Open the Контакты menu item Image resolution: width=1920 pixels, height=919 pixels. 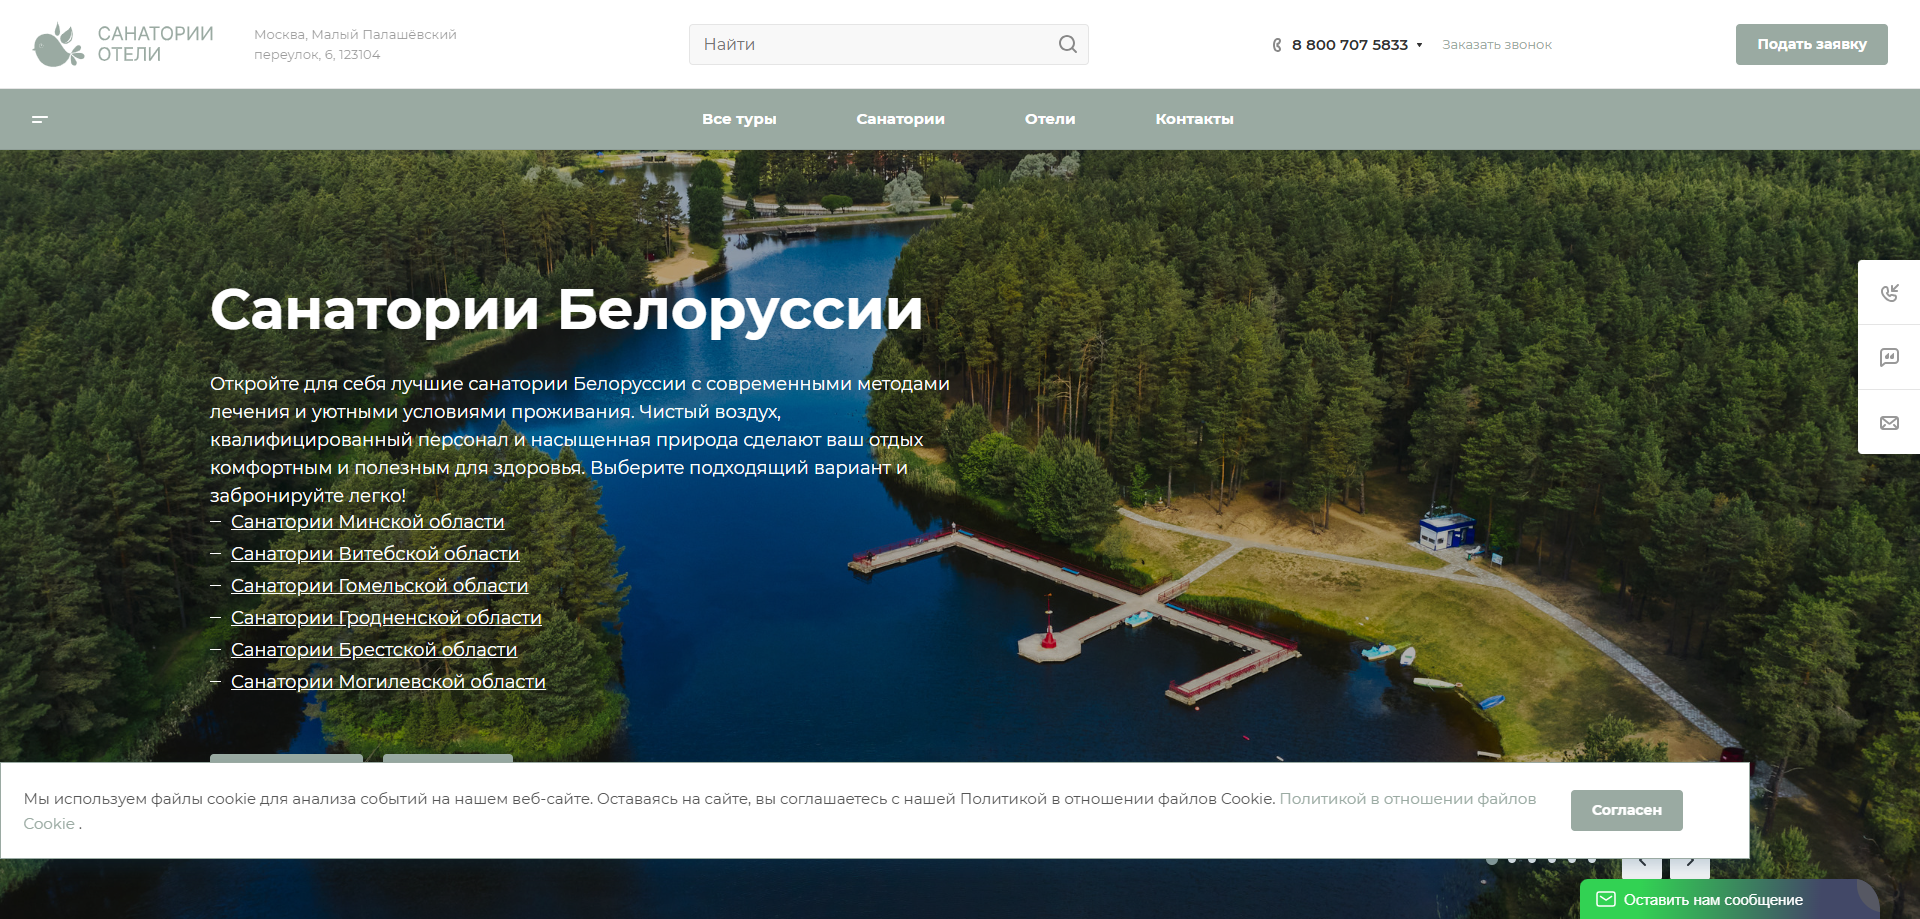coord(1194,119)
